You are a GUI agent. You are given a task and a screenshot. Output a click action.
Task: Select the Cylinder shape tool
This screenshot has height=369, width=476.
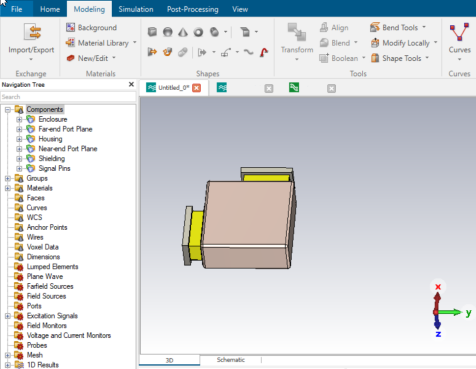(x=214, y=32)
